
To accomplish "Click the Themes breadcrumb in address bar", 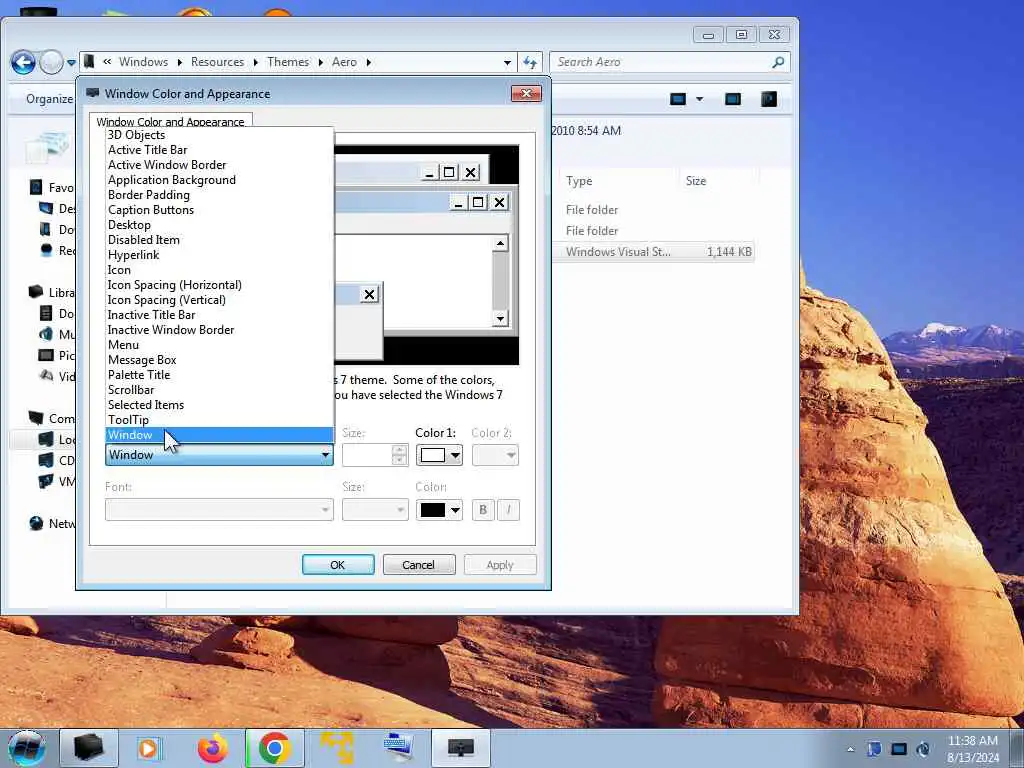I will click(x=288, y=62).
